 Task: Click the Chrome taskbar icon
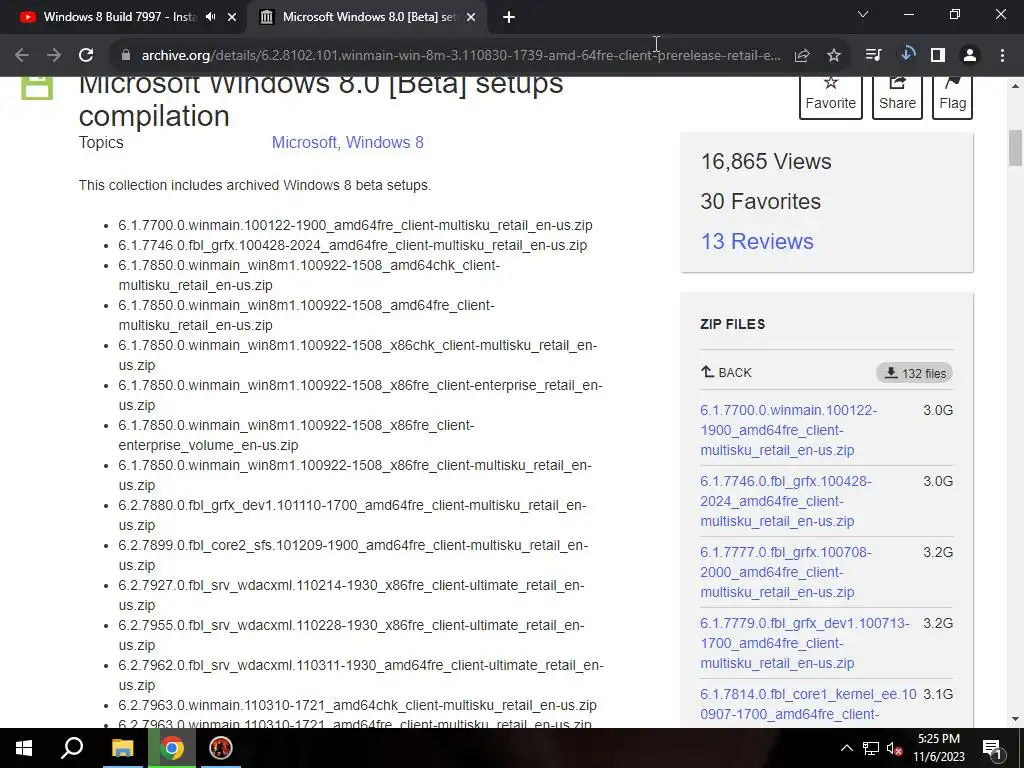[x=172, y=748]
